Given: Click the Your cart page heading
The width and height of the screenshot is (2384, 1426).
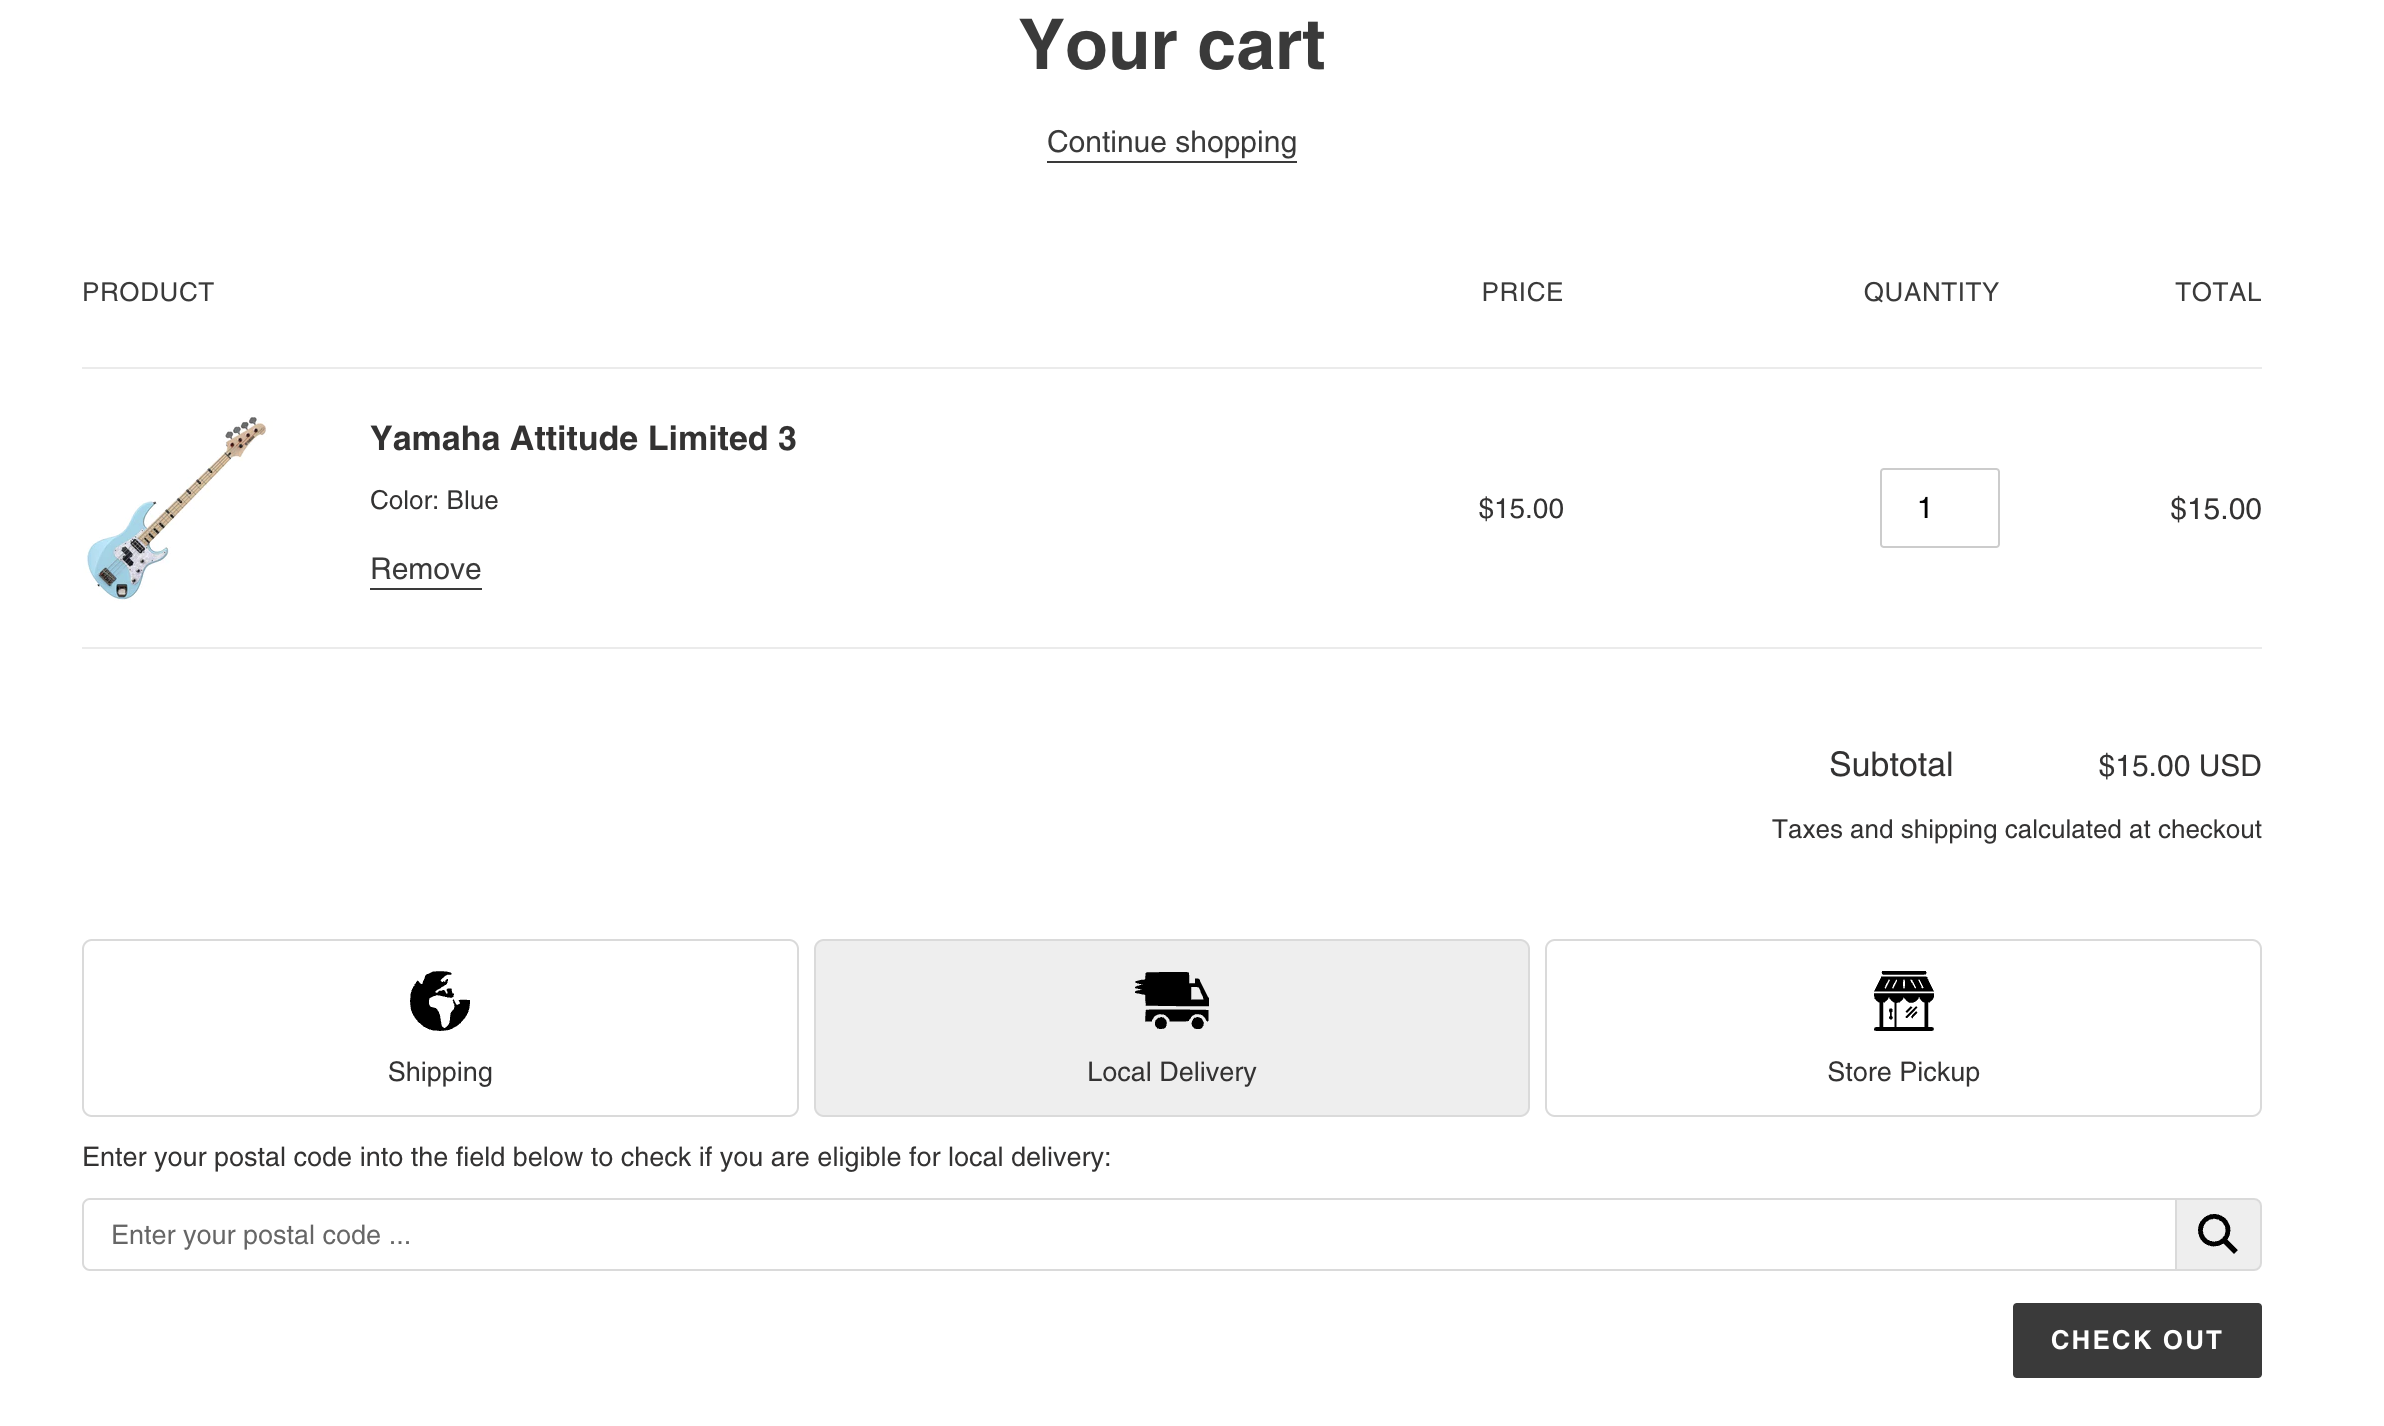Looking at the screenshot, I should coord(1171,46).
